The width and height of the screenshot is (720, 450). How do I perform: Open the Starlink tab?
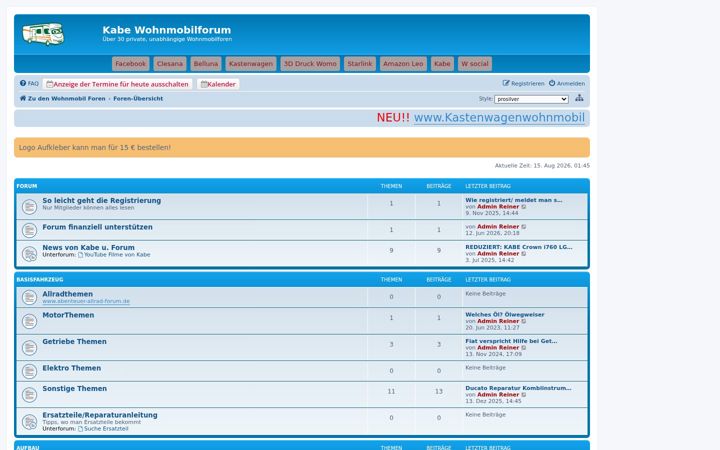coord(360,64)
